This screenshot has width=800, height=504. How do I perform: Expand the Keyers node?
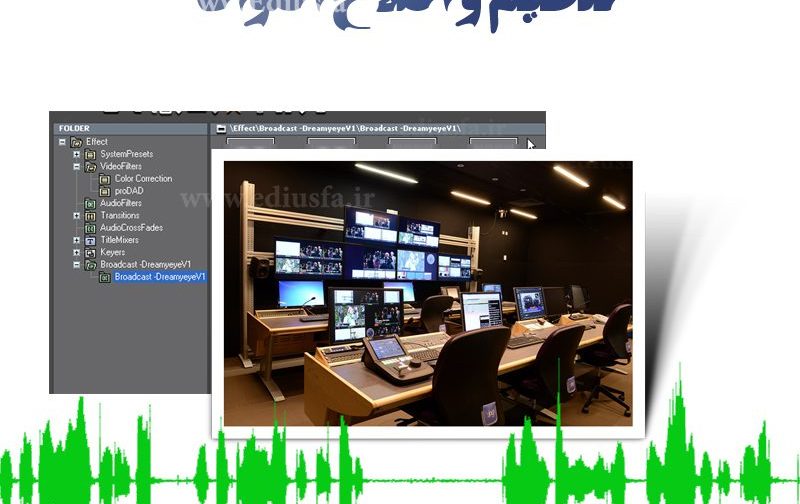[x=77, y=253]
